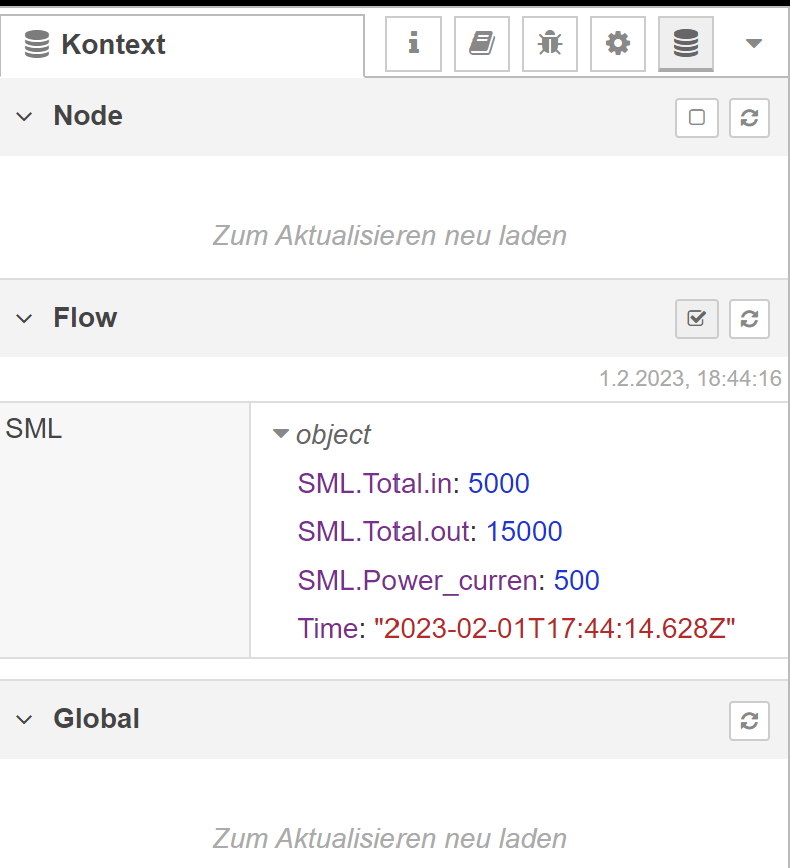Click the Time timestamp string value
790x868 pixels.
[x=555, y=629]
